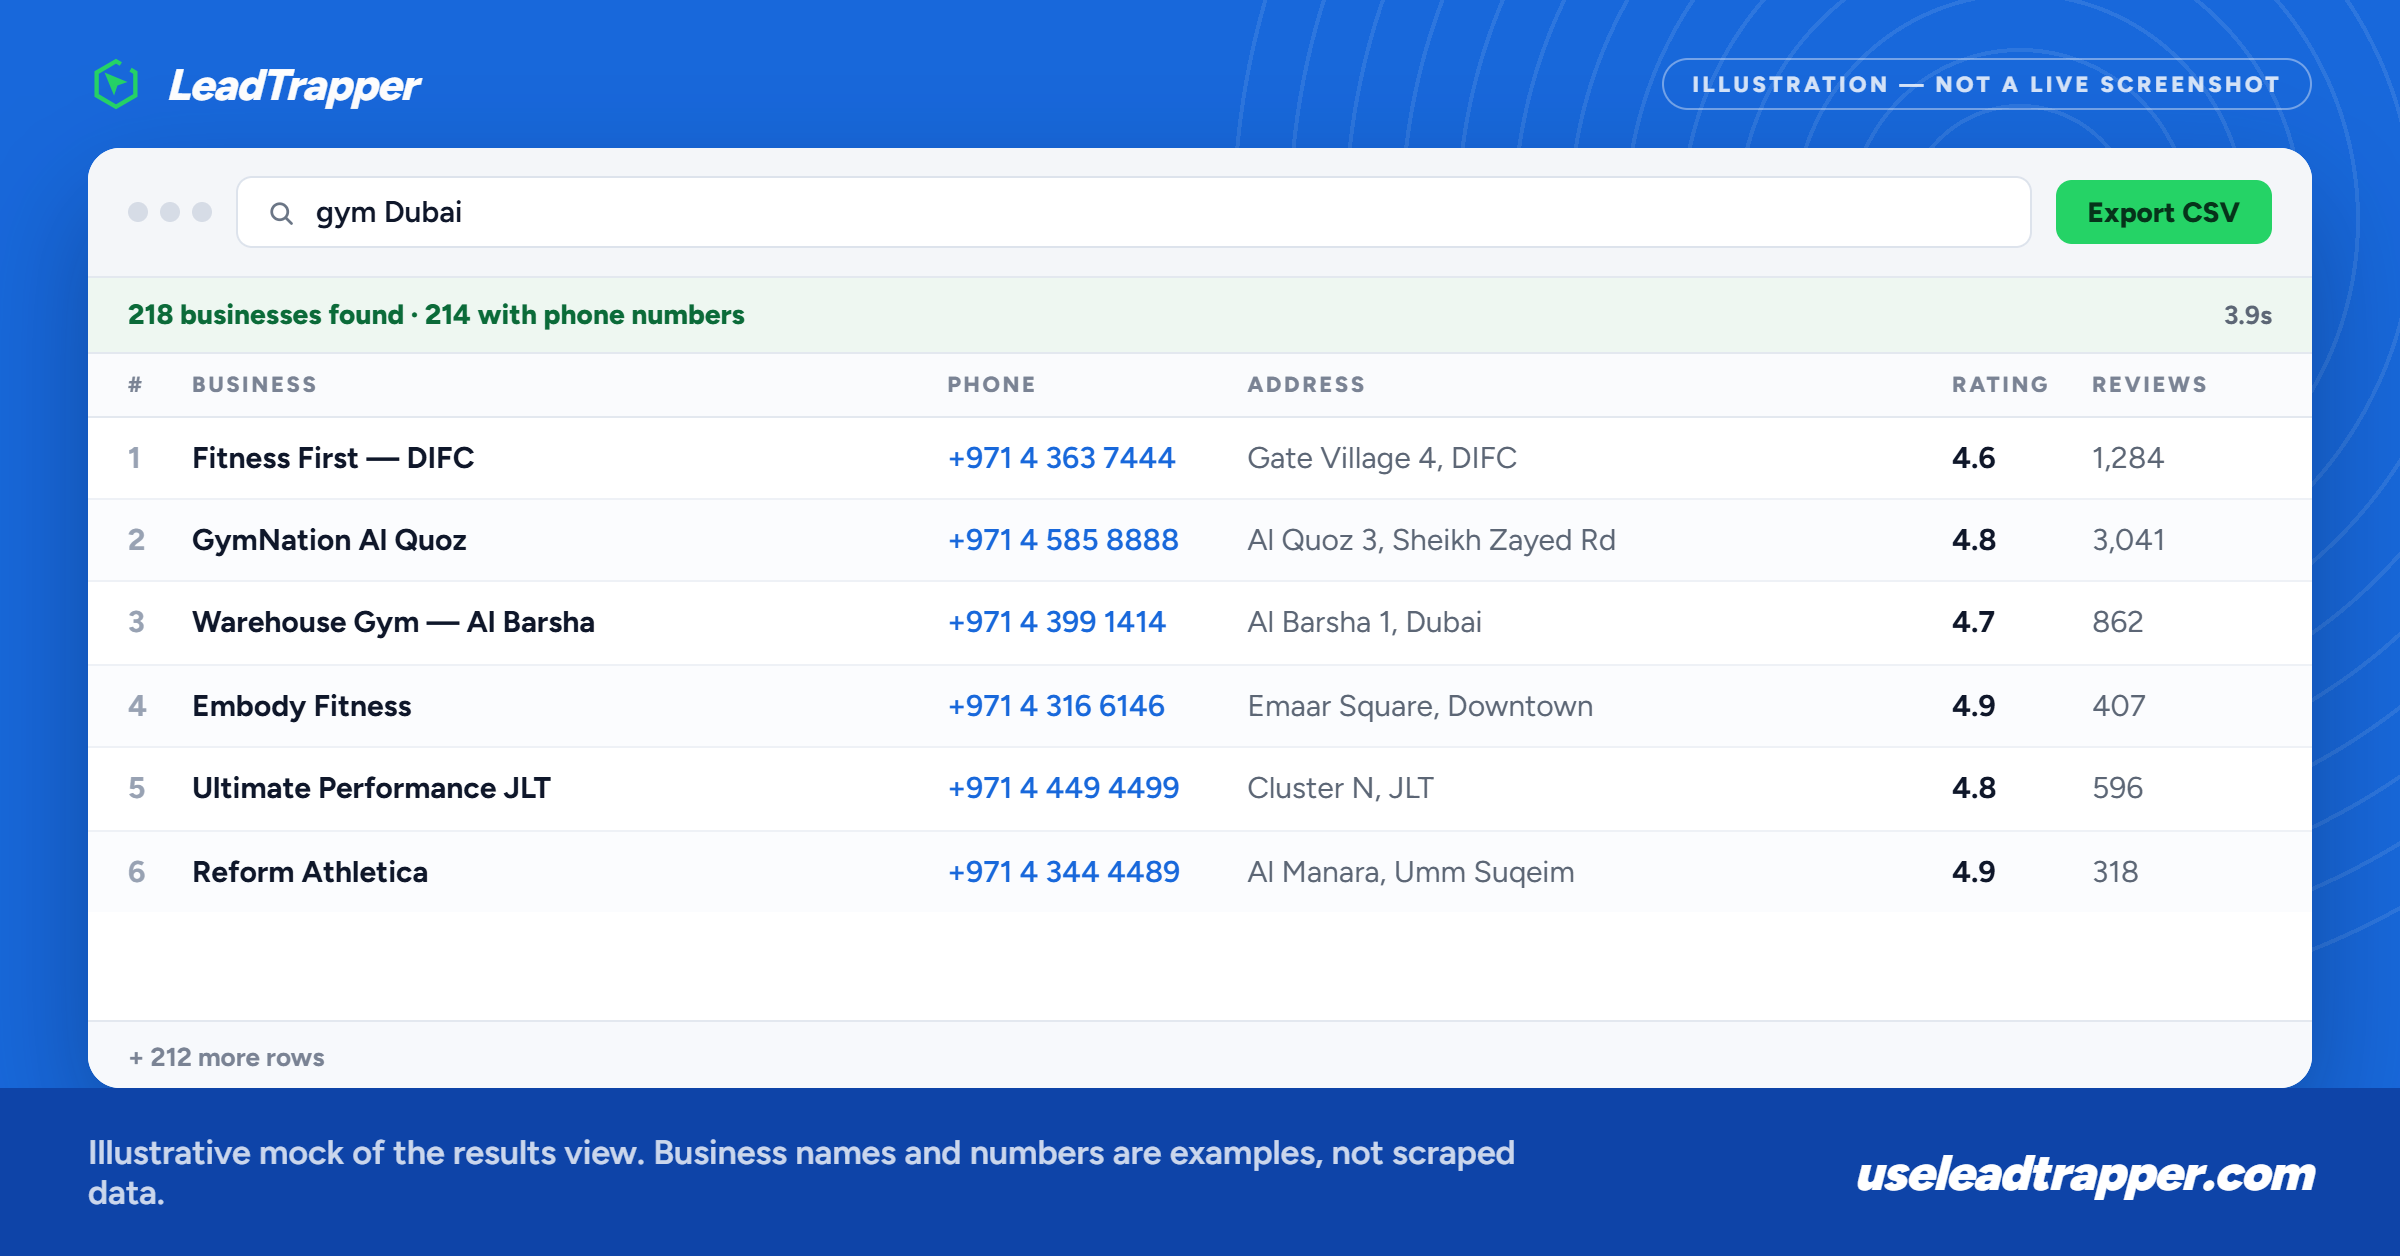Screen dimensions: 2400x1256
Task: Click the search magnifier icon
Action: click(281, 213)
